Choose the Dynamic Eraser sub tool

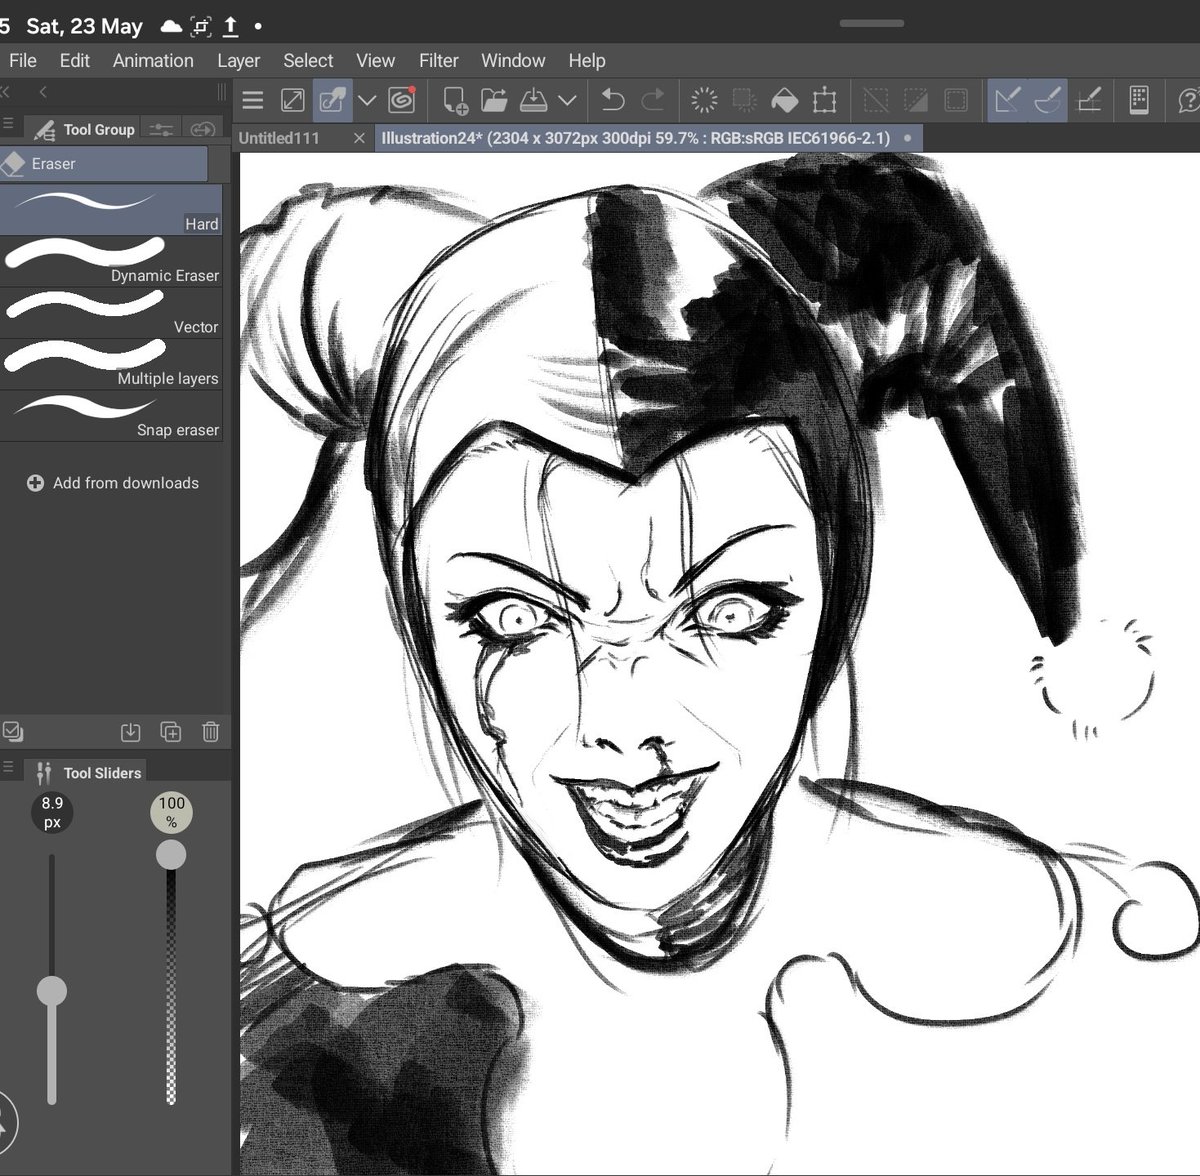pyautogui.click(x=111, y=261)
